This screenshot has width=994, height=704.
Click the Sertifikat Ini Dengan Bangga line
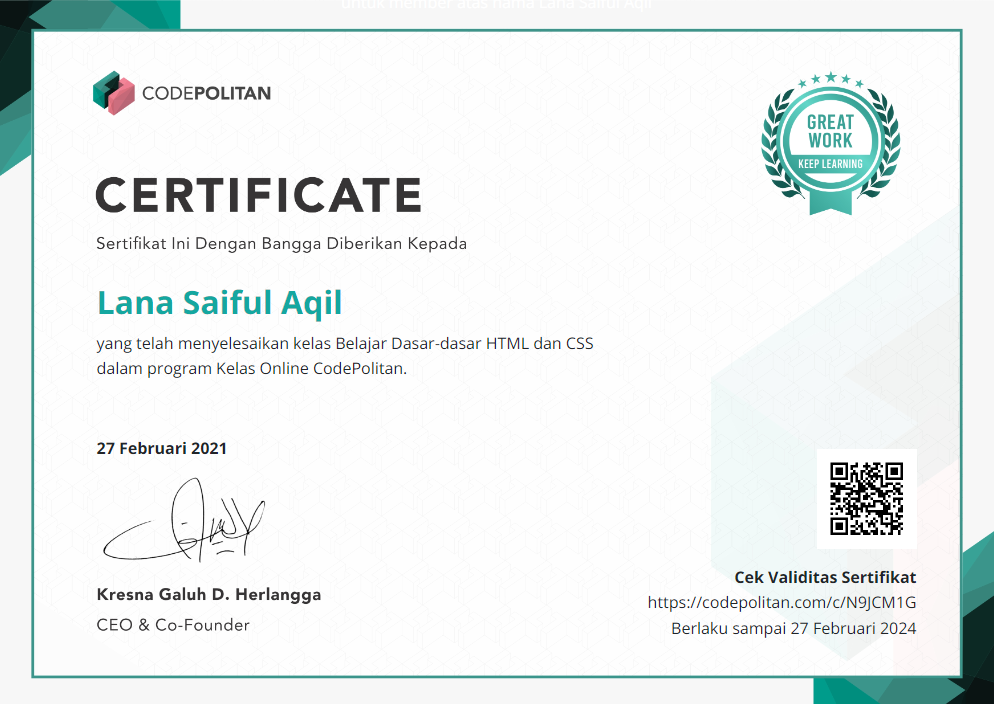(x=281, y=243)
